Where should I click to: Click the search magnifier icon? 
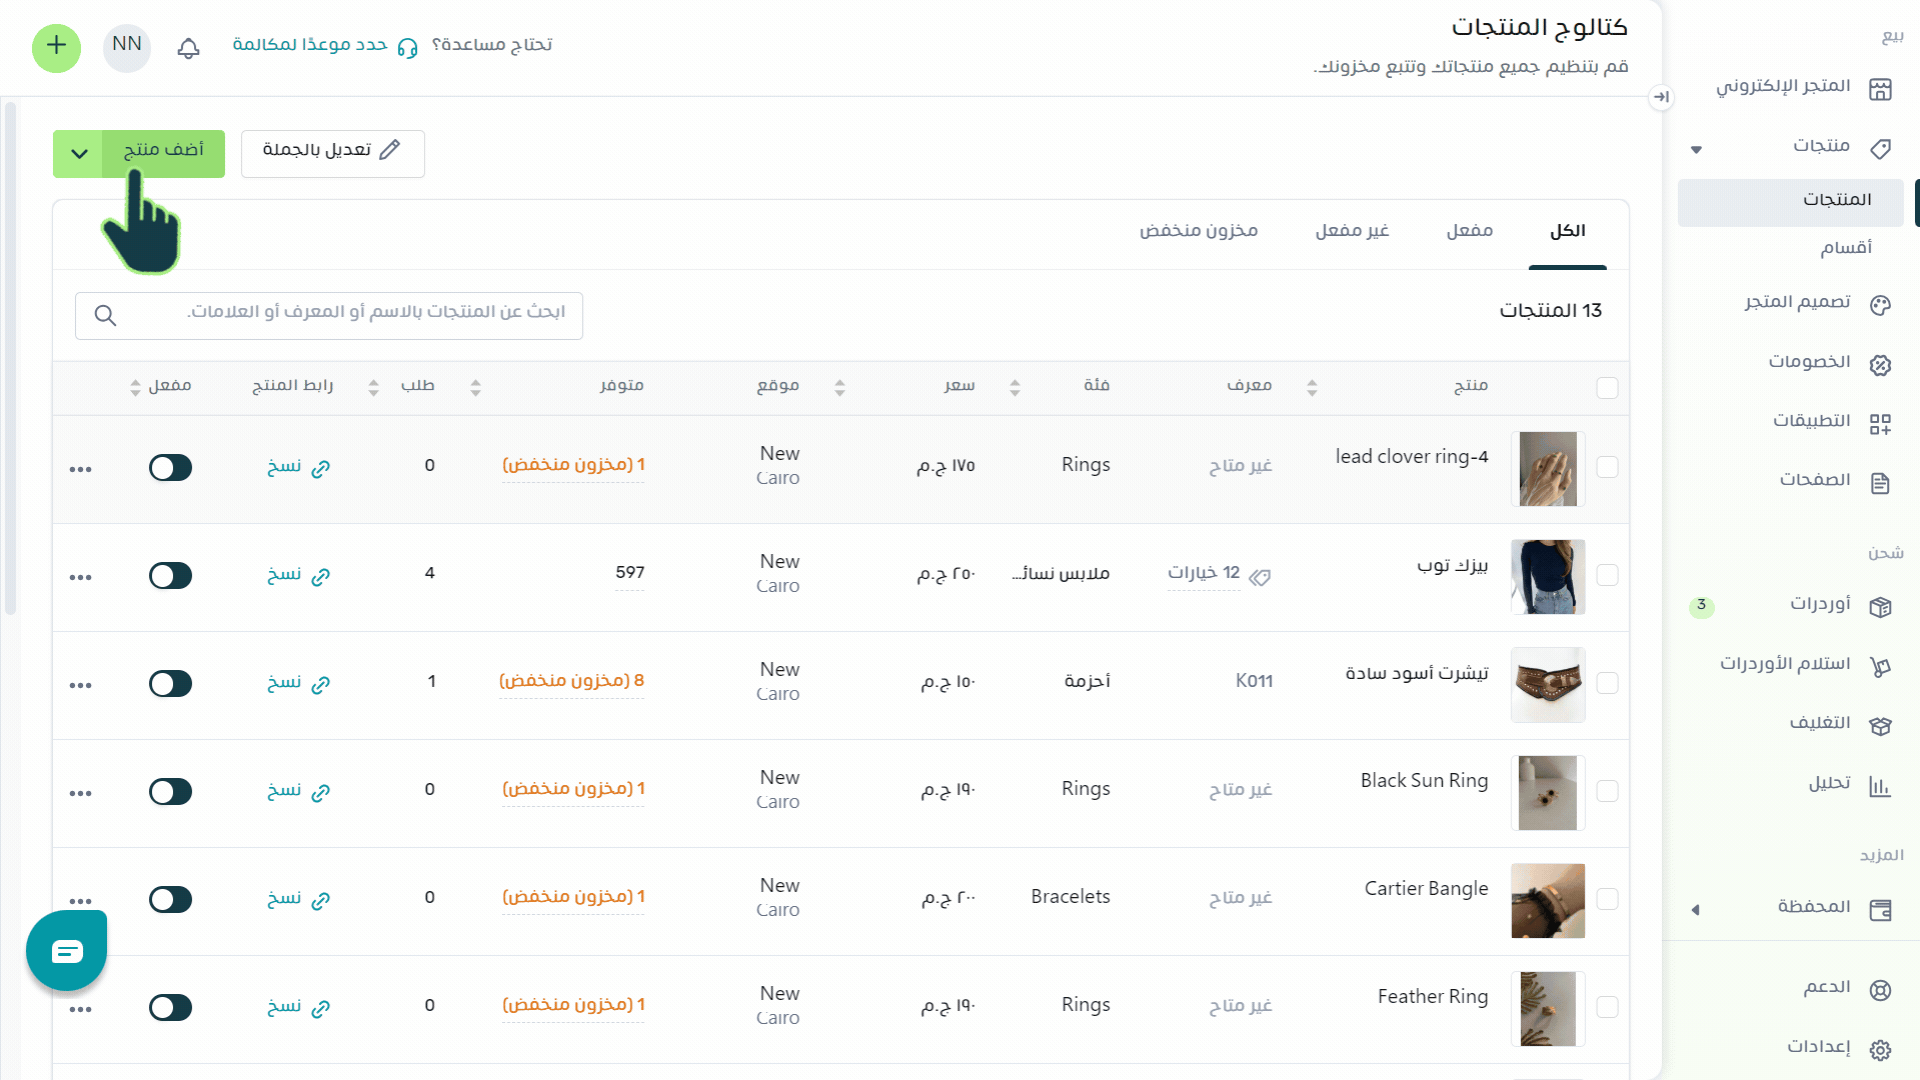[x=105, y=316]
